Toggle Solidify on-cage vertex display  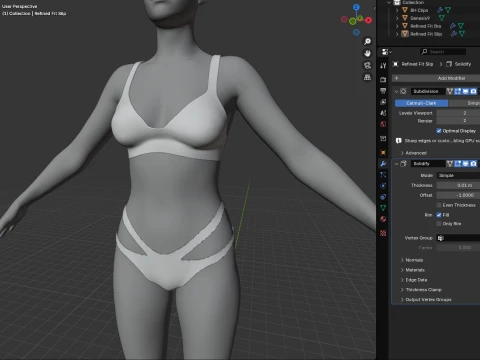tap(450, 164)
